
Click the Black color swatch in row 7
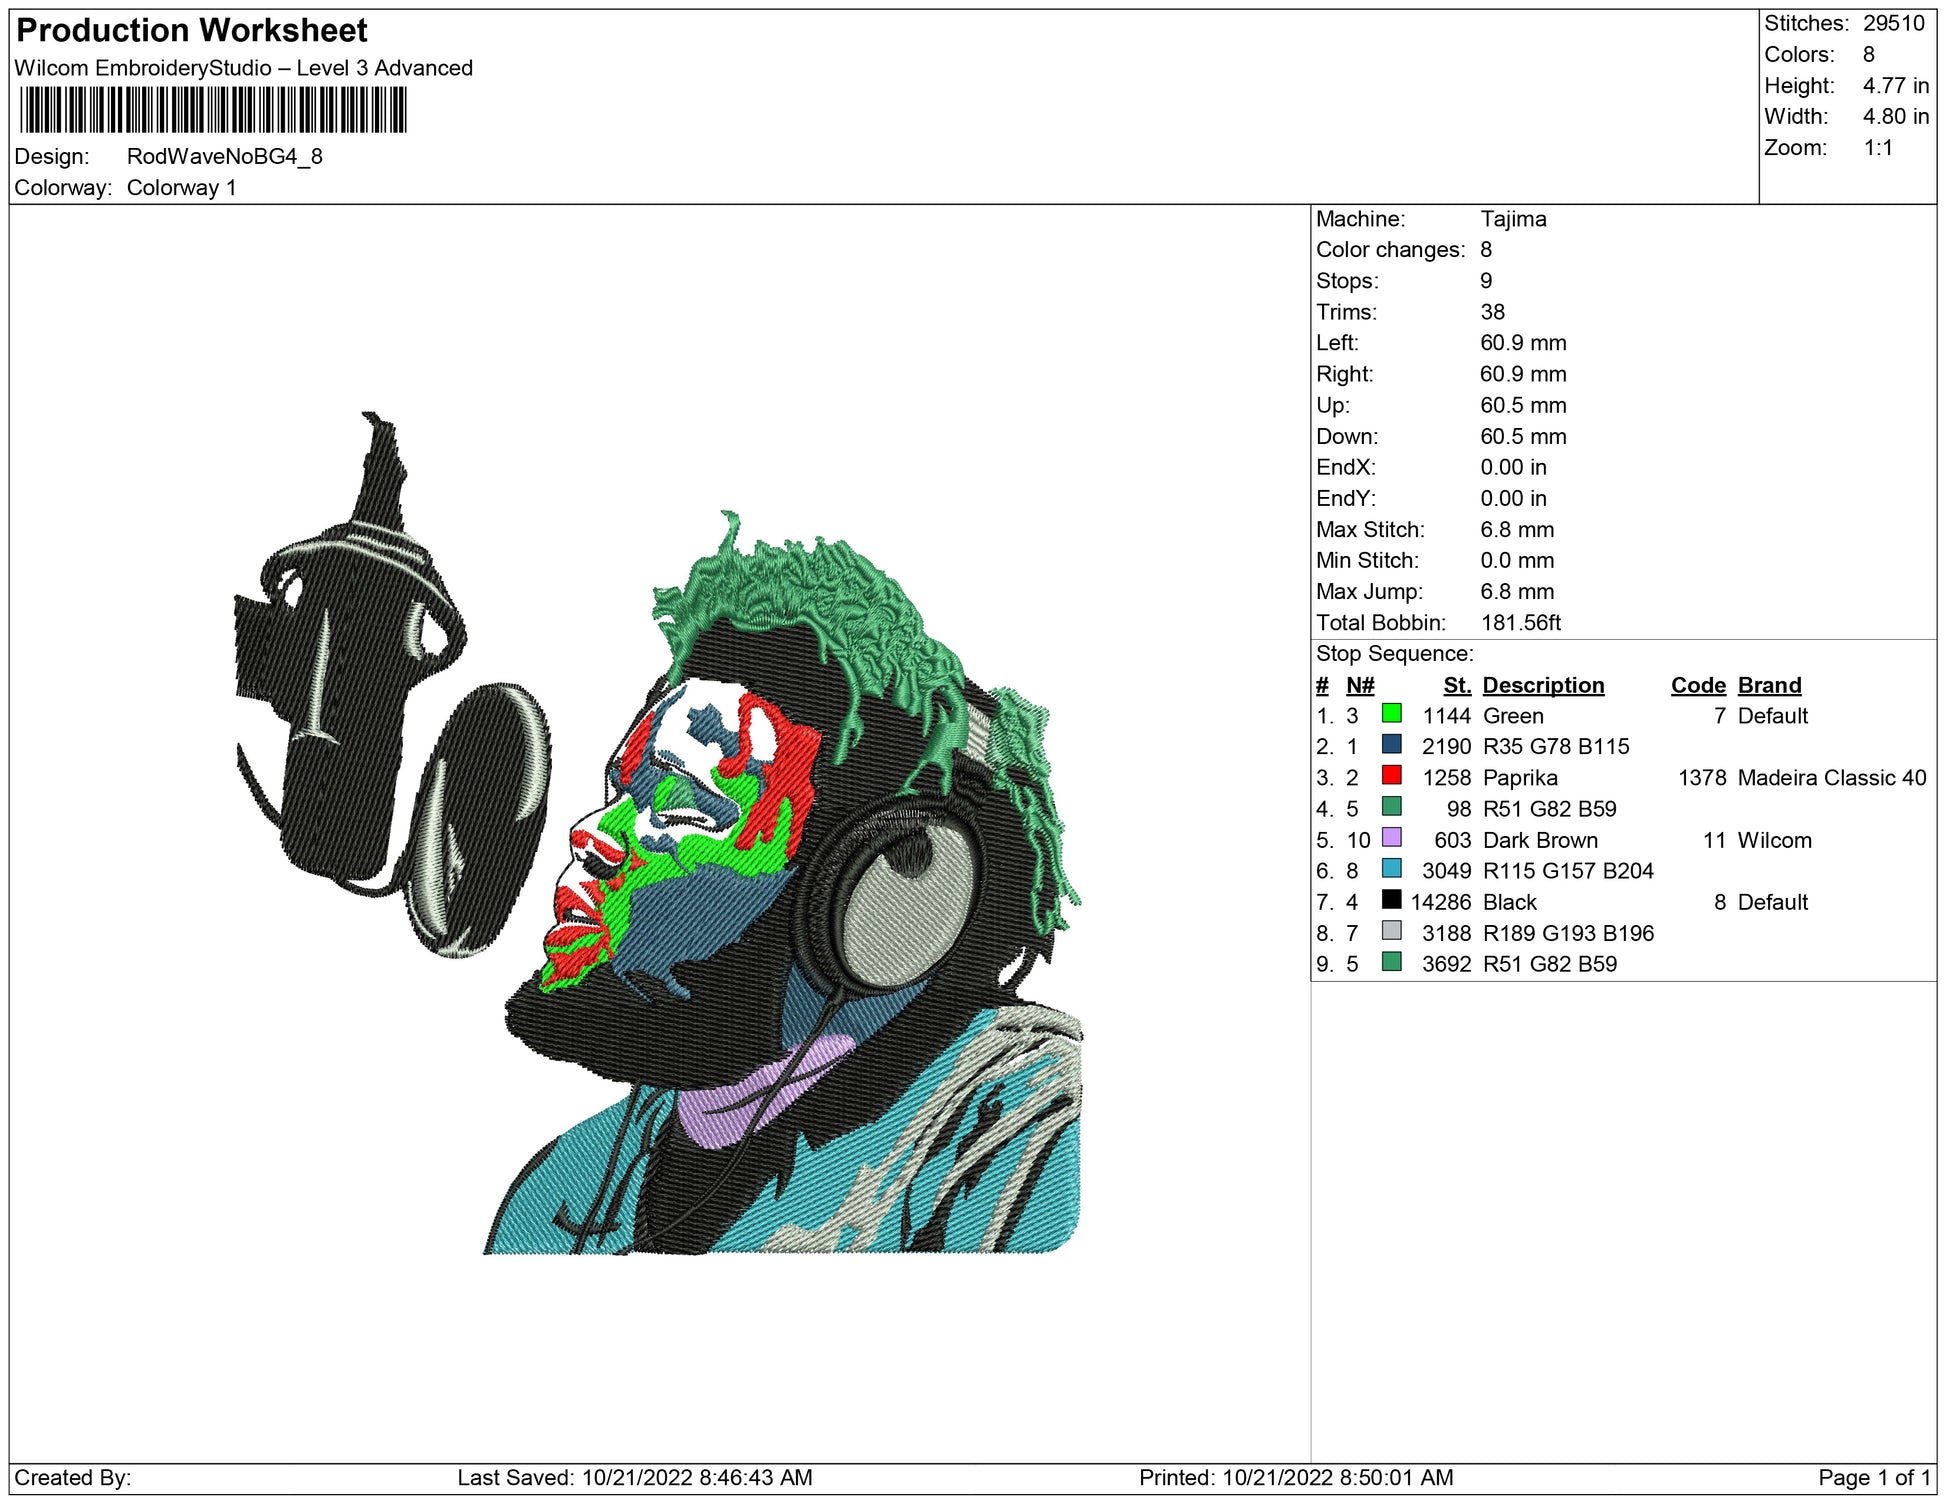pos(1391,900)
